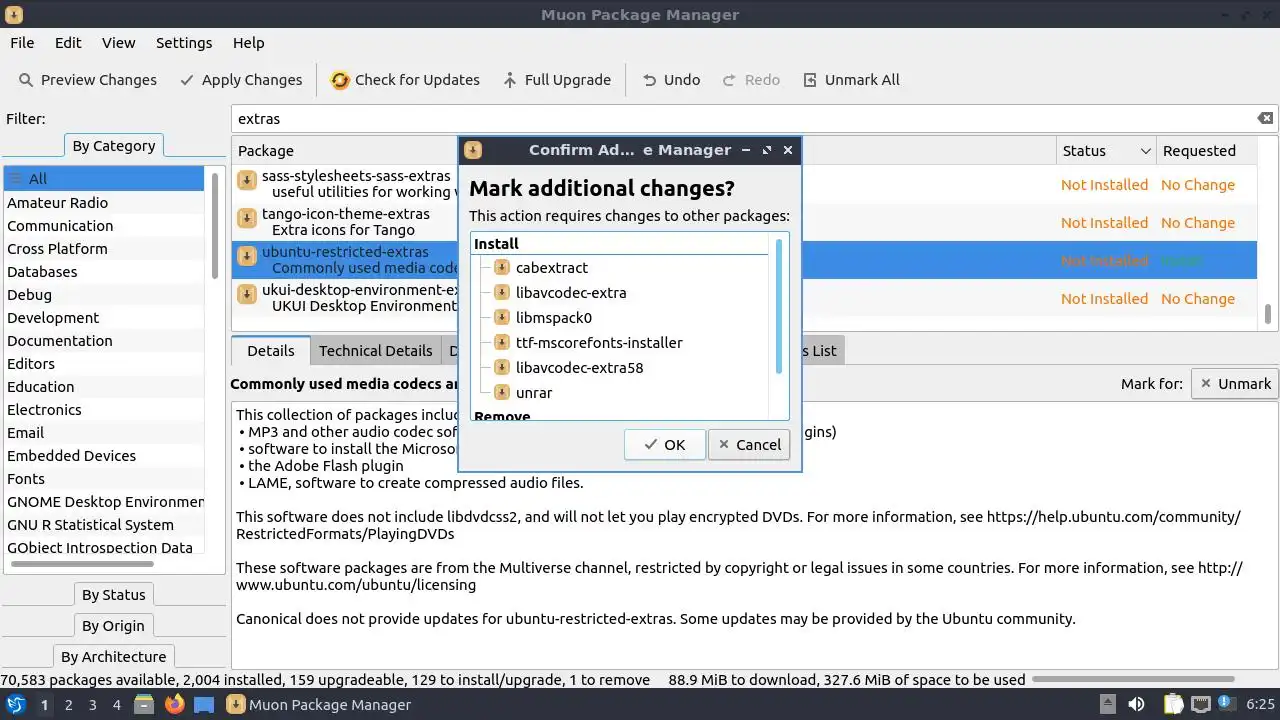
Task: Open the Settings menu
Action: click(184, 43)
